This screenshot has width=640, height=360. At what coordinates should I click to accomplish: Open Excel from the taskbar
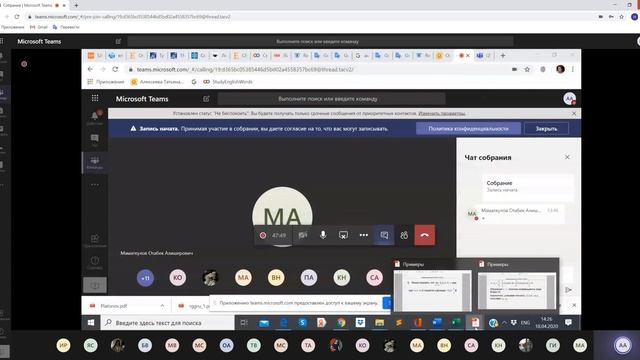click(x=456, y=323)
